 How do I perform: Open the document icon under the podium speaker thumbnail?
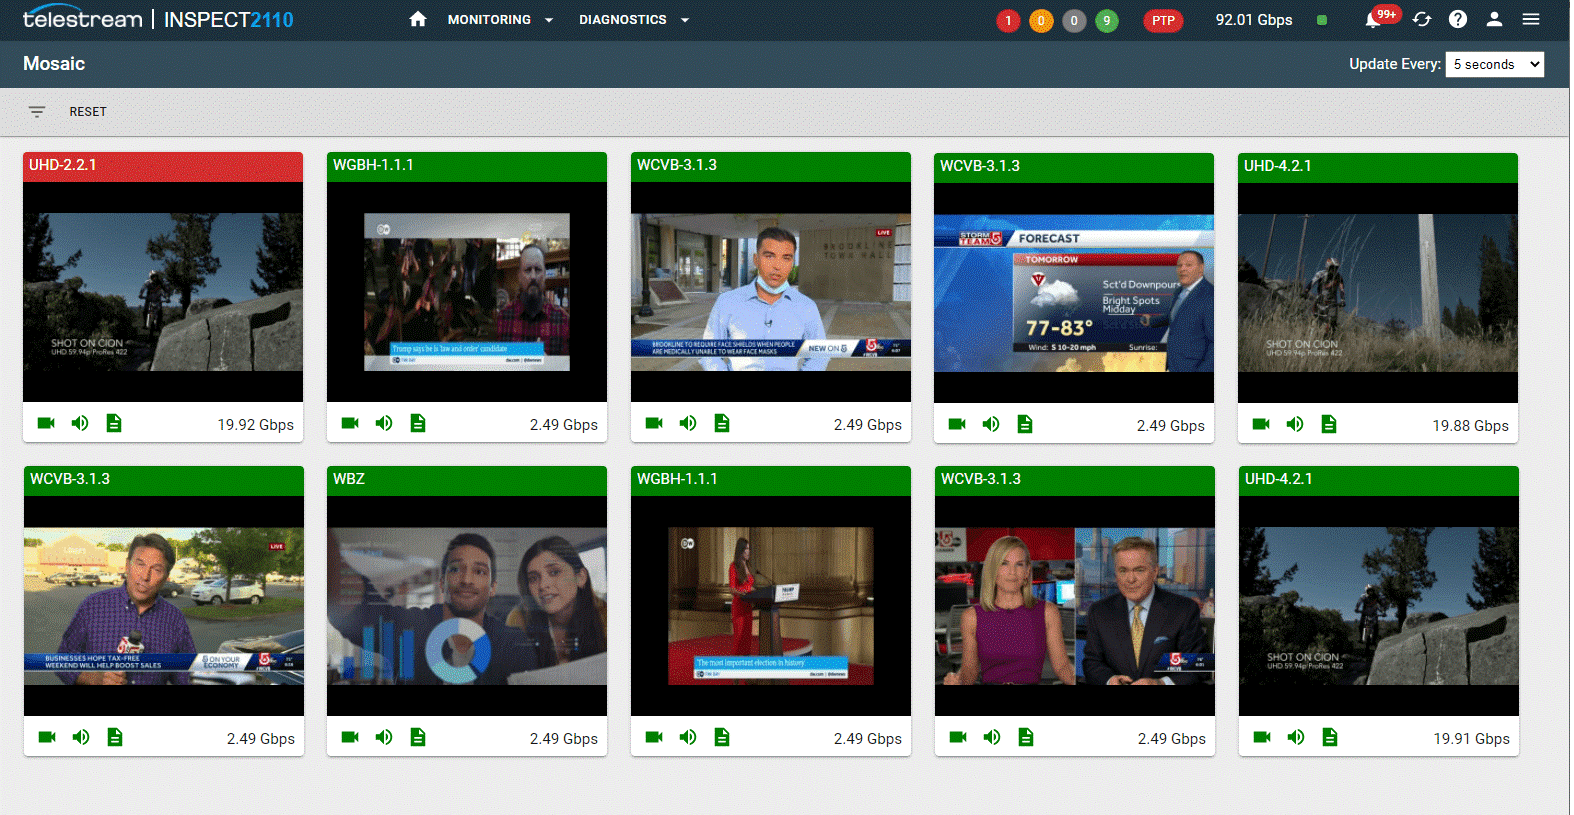[722, 737]
